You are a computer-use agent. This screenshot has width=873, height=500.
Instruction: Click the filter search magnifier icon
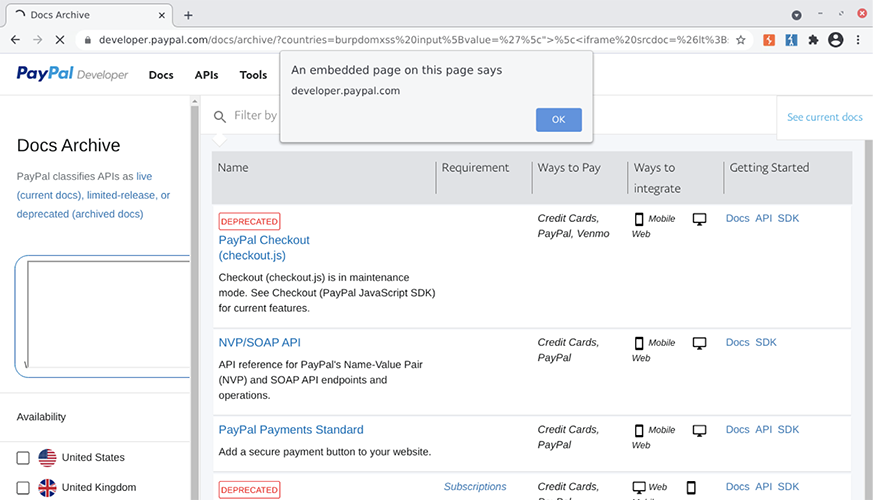[x=220, y=116]
